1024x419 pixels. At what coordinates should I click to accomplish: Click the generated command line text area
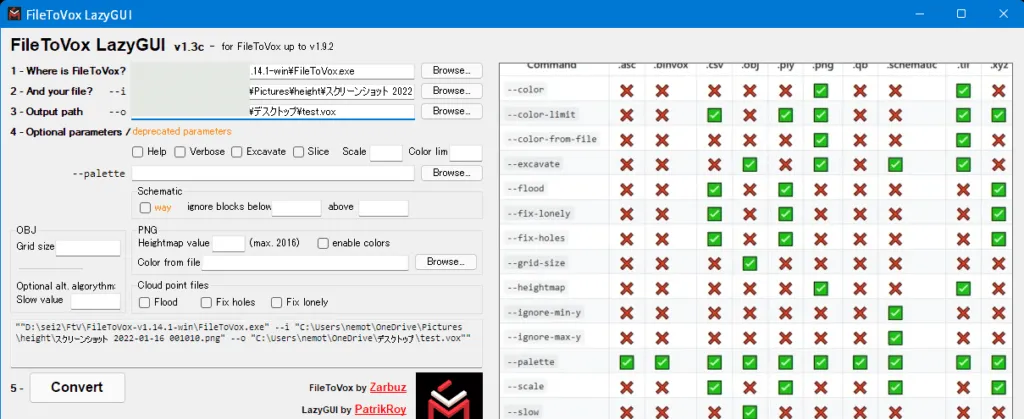click(x=247, y=343)
